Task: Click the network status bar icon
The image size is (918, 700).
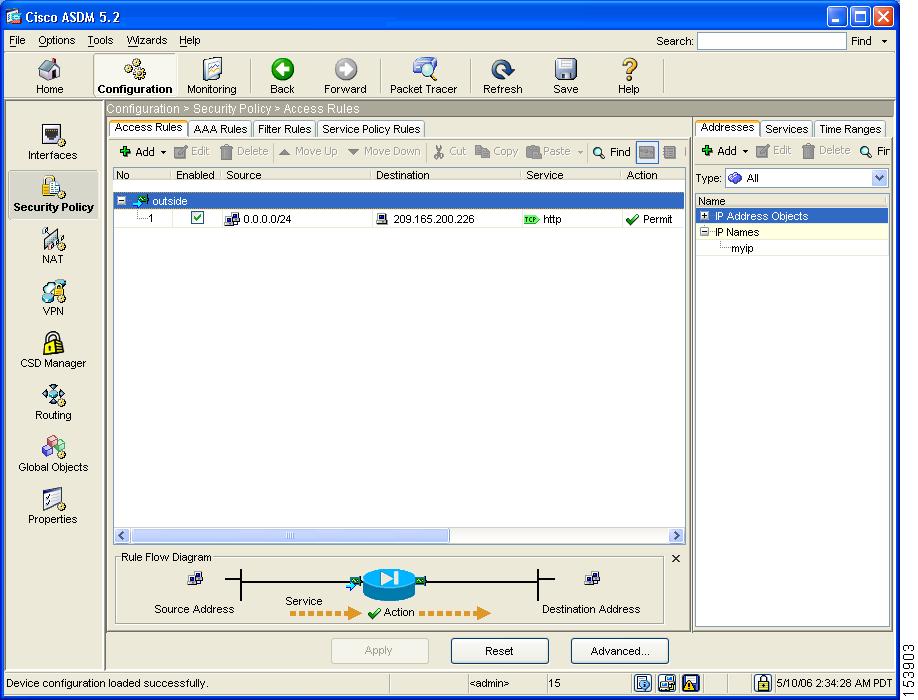Action: pos(667,682)
